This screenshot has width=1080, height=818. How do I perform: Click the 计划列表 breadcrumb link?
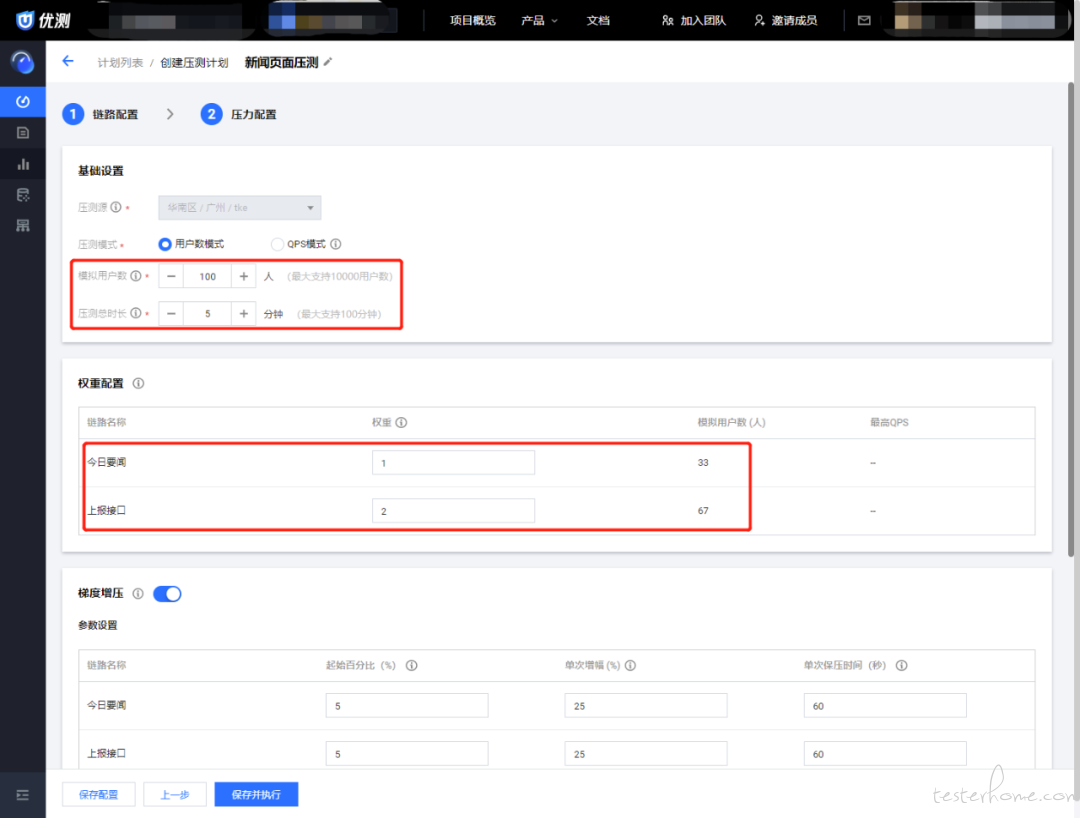pos(119,62)
